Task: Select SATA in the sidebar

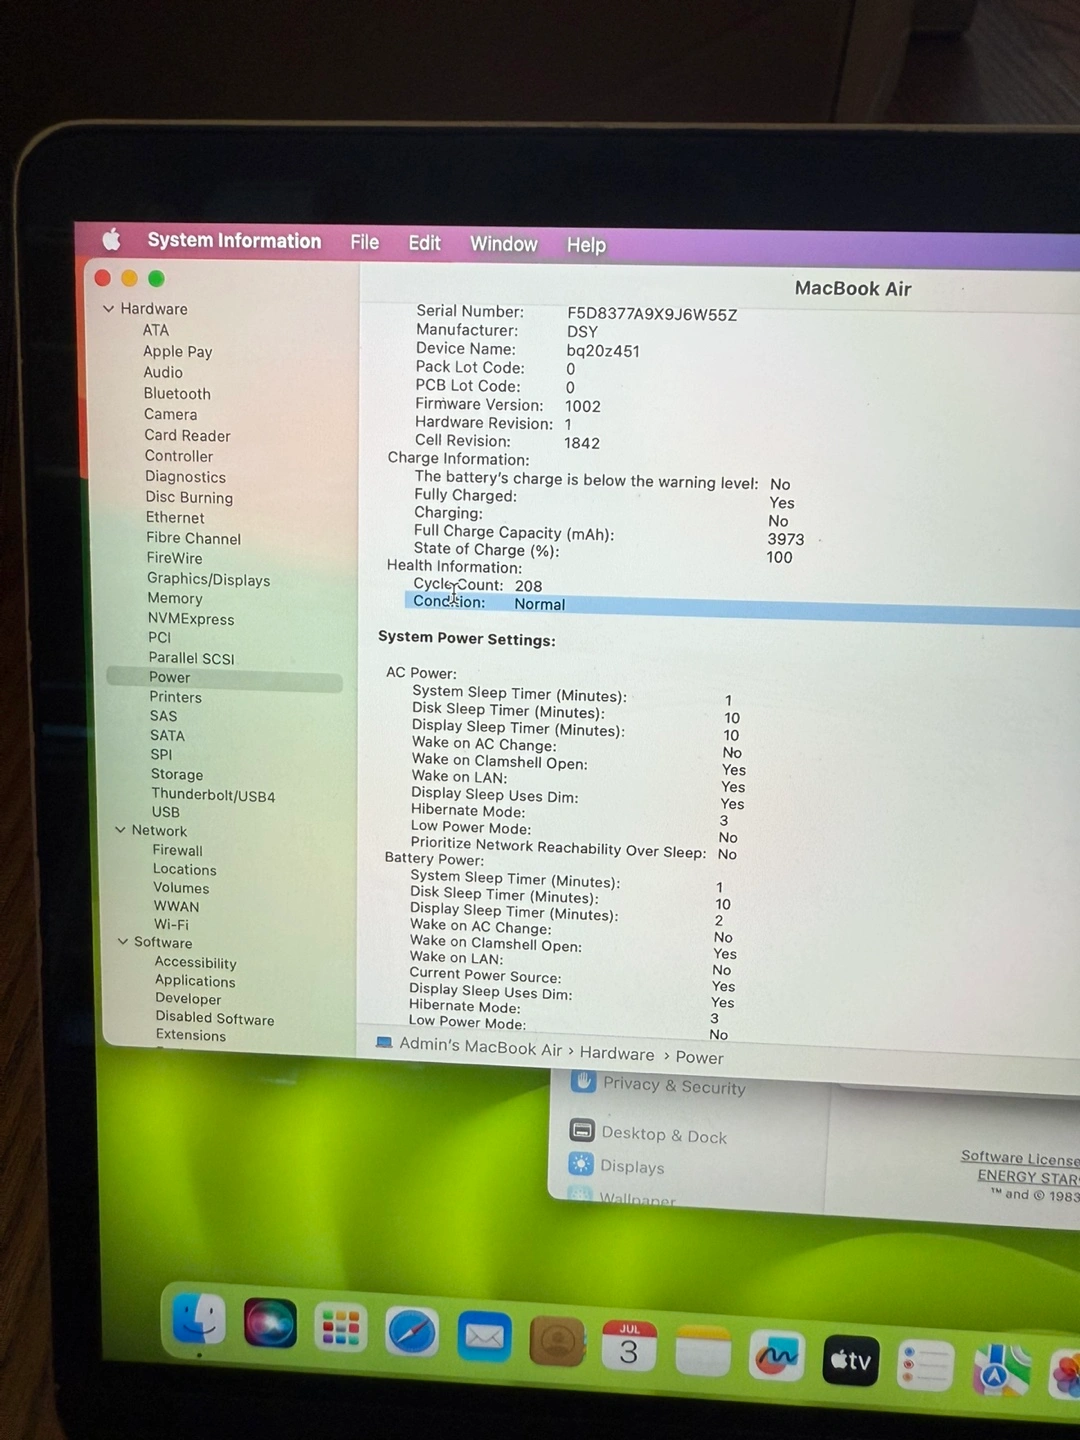Action: [x=168, y=735]
